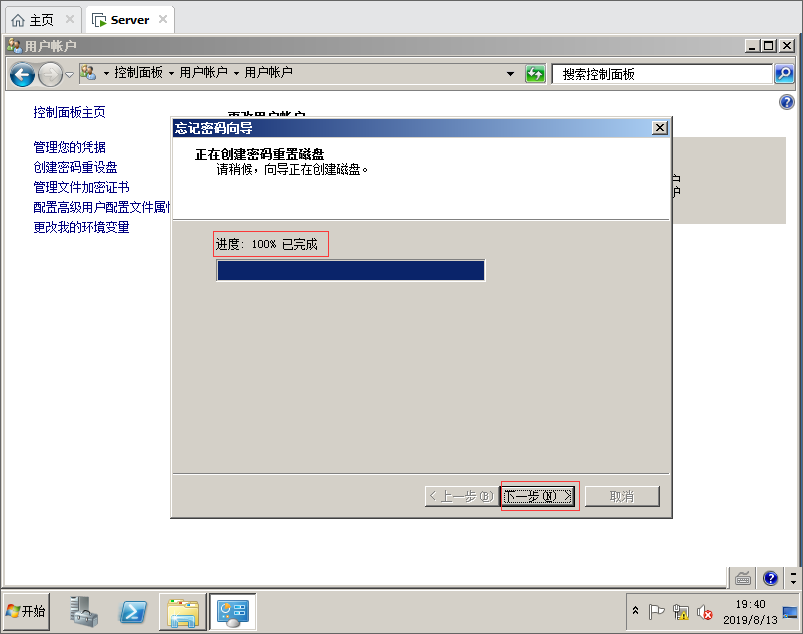
Task: Click the green refresh icon beside address bar
Action: [x=535, y=74]
